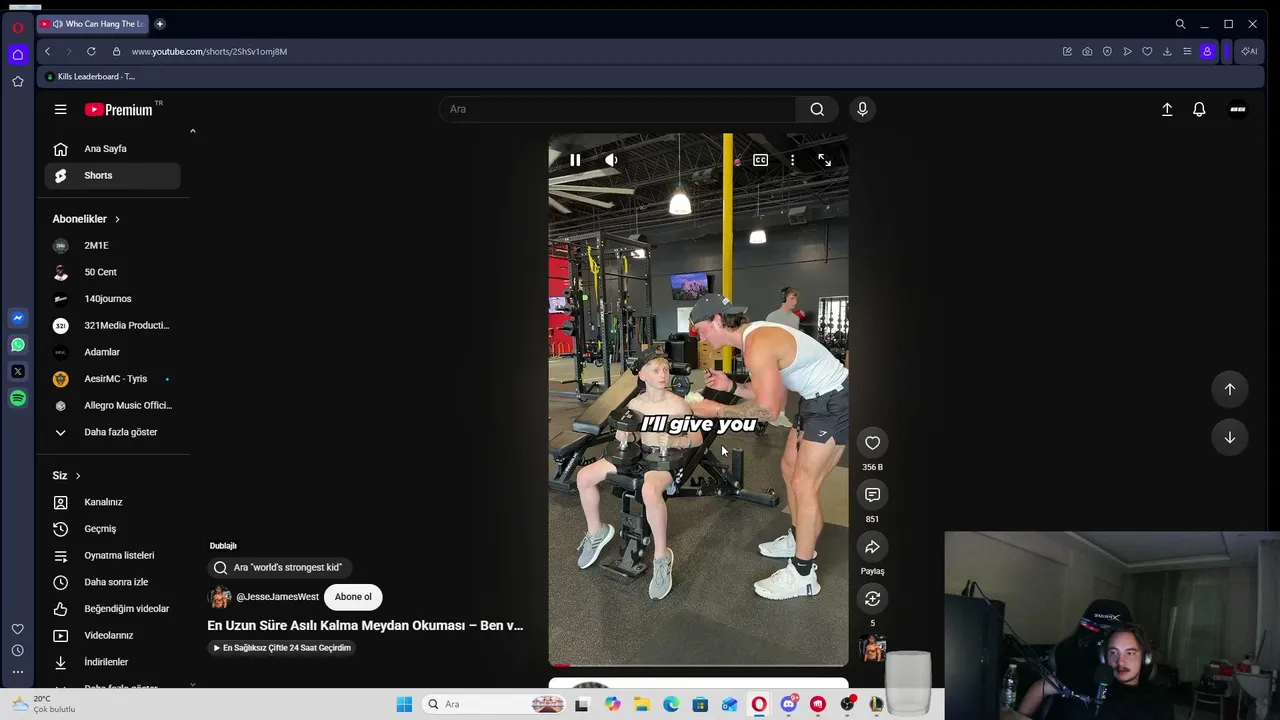Run the YouTube search with magnifier button
This screenshot has width=1280, height=720.
point(817,109)
